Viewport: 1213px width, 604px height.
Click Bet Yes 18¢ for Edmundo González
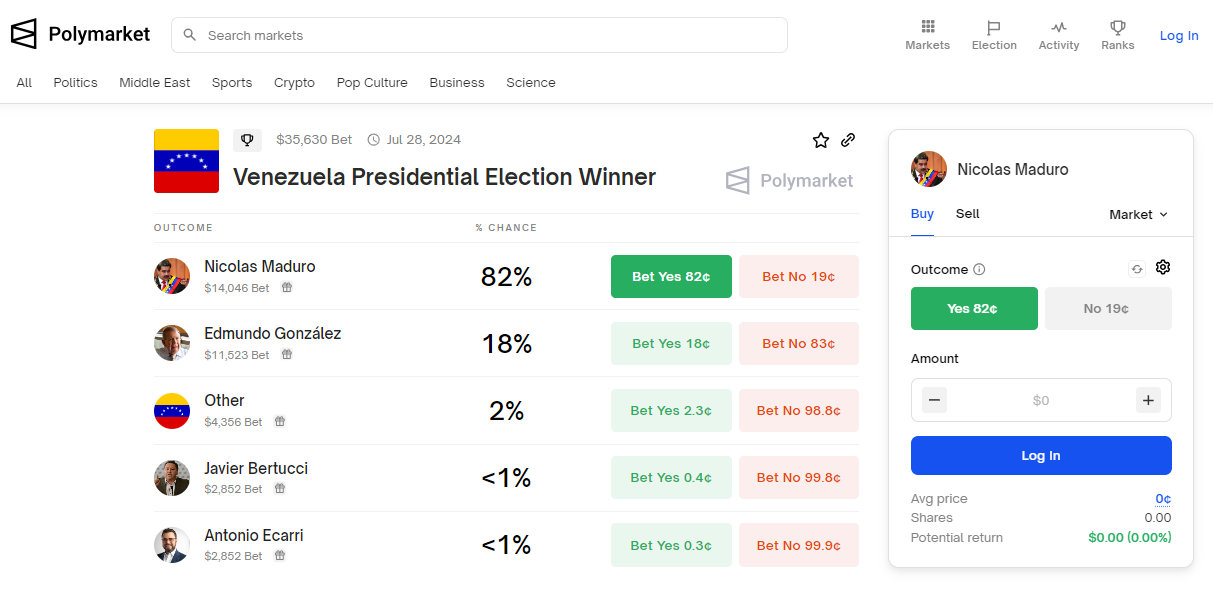coord(671,343)
